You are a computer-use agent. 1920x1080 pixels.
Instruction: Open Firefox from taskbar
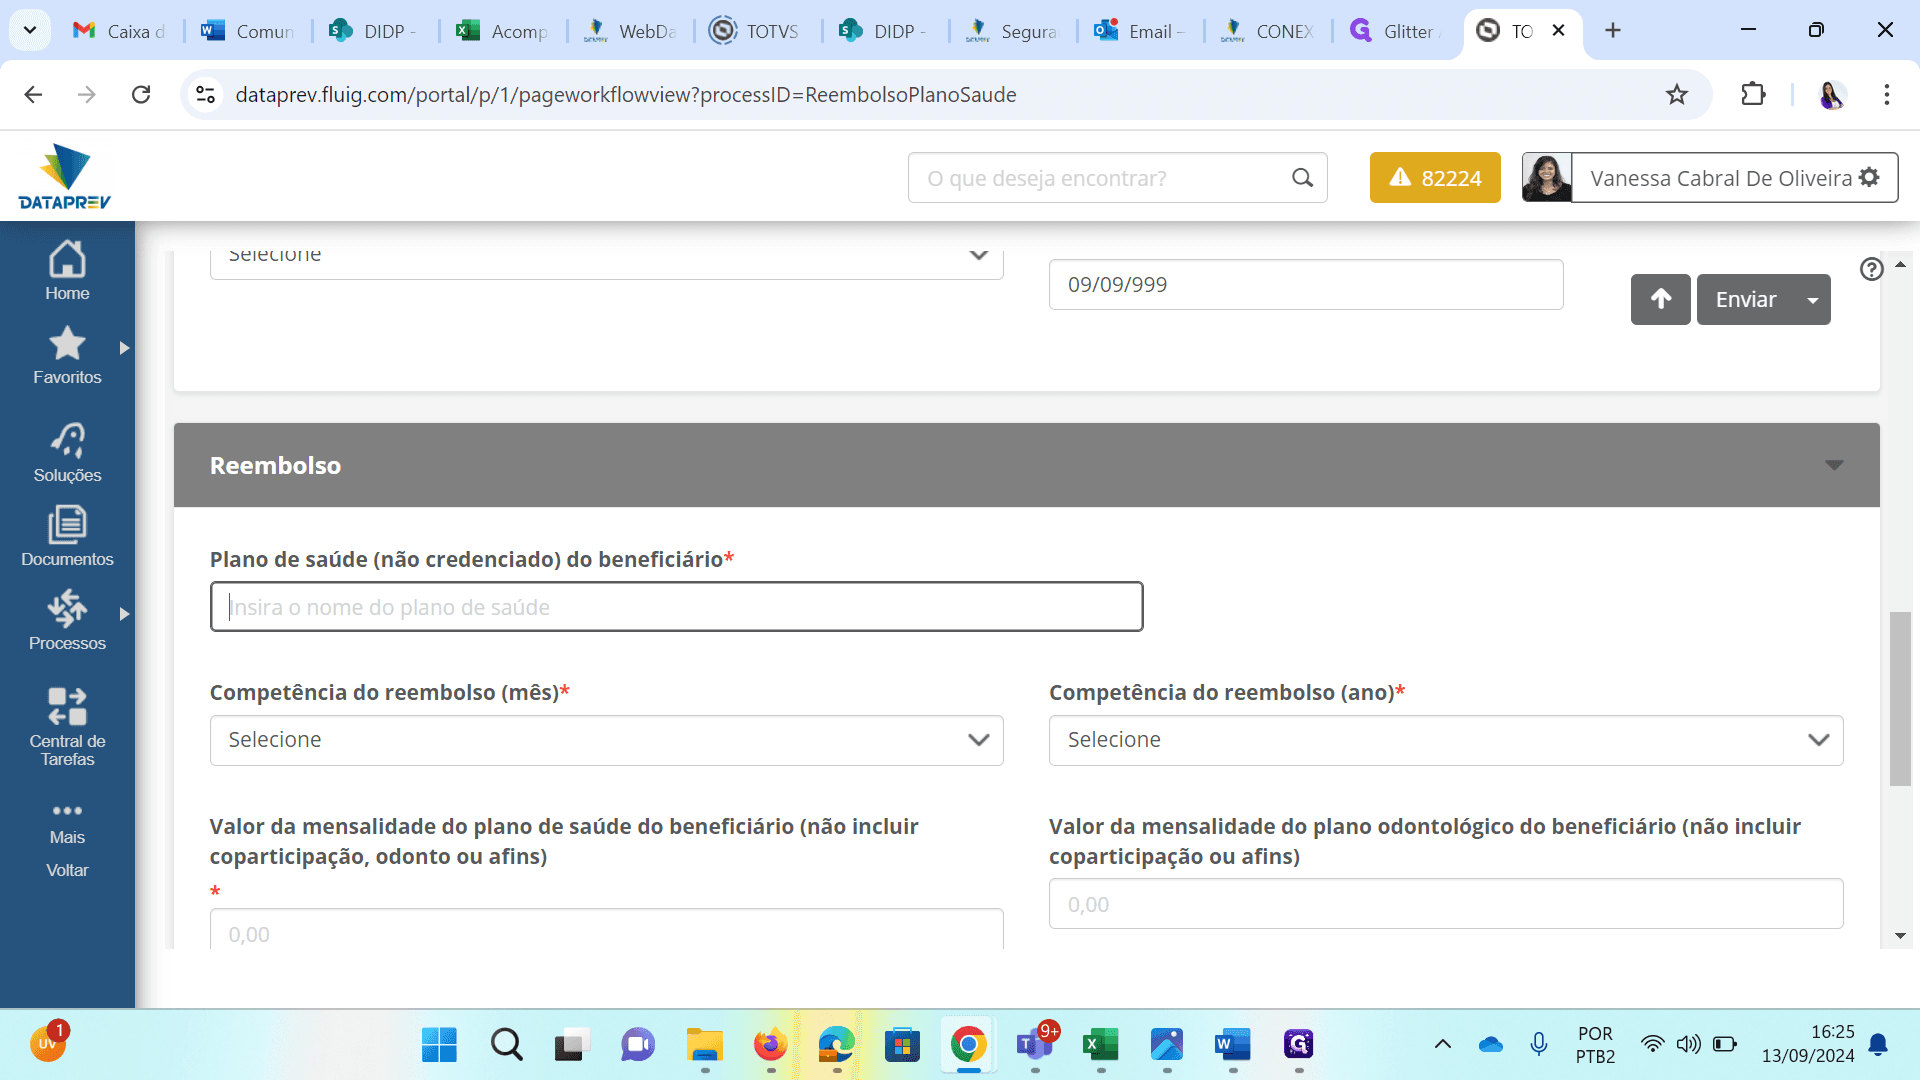click(770, 1045)
